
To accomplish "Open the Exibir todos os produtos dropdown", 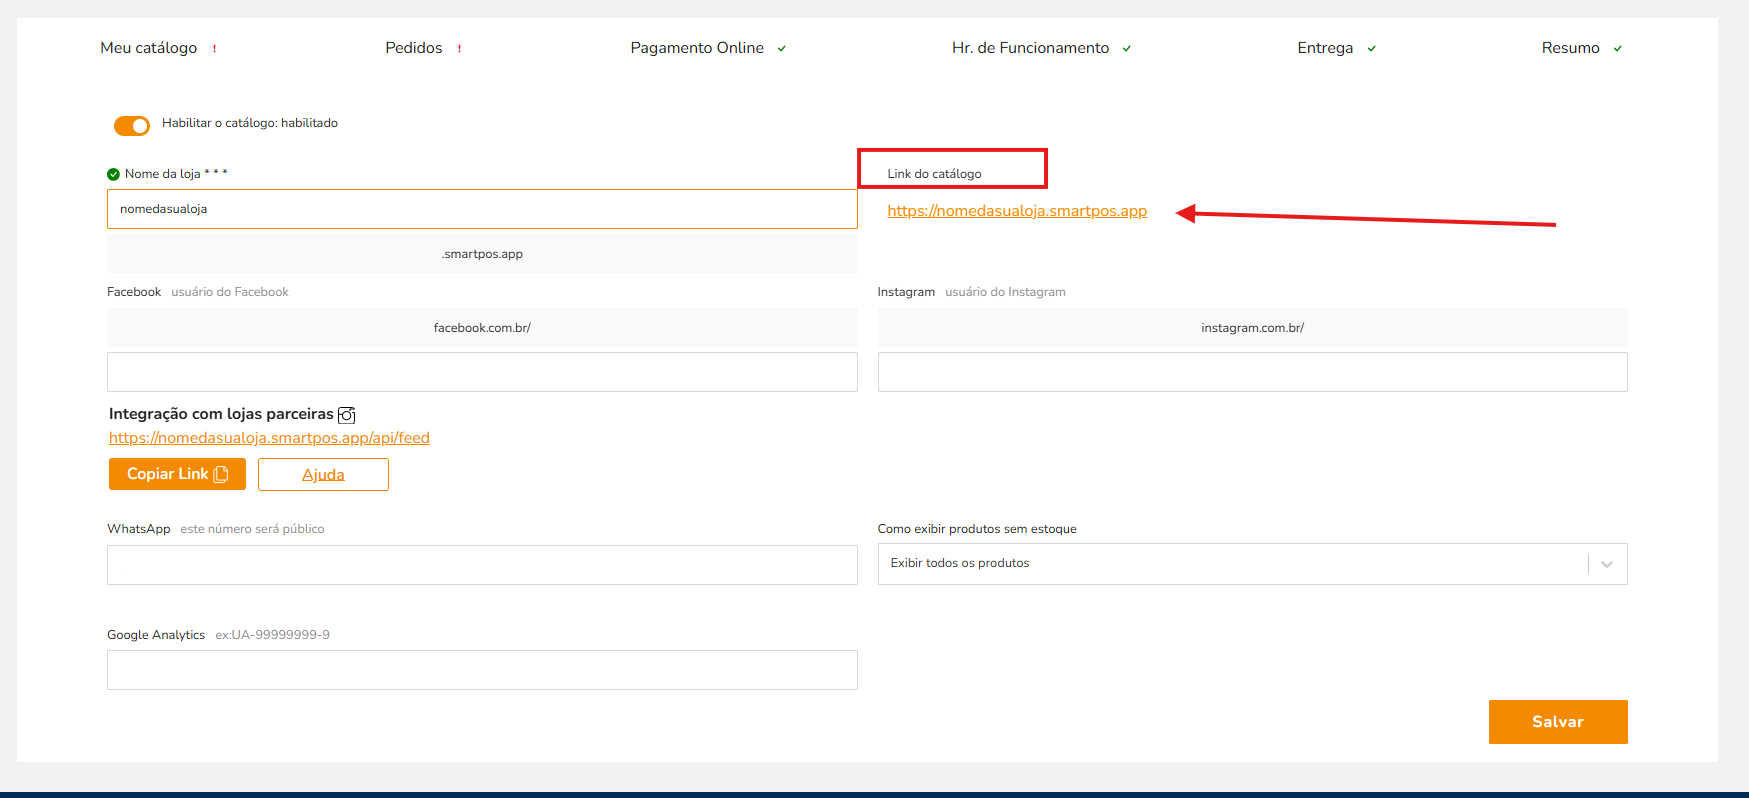I will (1230, 564).
